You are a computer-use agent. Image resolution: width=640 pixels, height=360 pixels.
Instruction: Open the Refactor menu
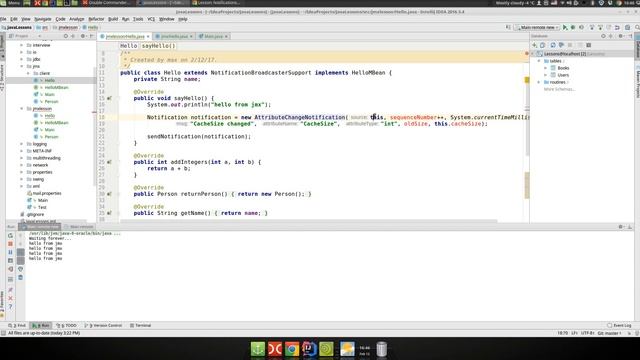click(x=96, y=19)
